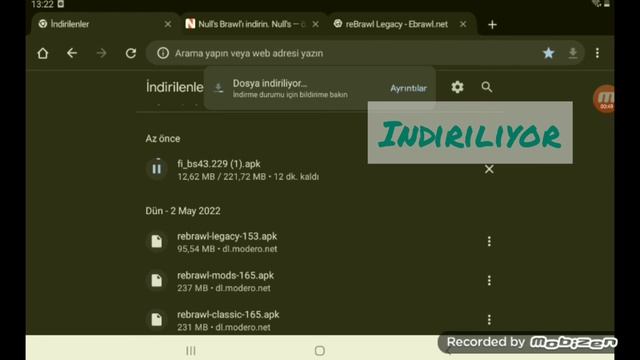The width and height of the screenshot is (640, 360).
Task: Bookmark this page with the star
Action: (x=549, y=53)
